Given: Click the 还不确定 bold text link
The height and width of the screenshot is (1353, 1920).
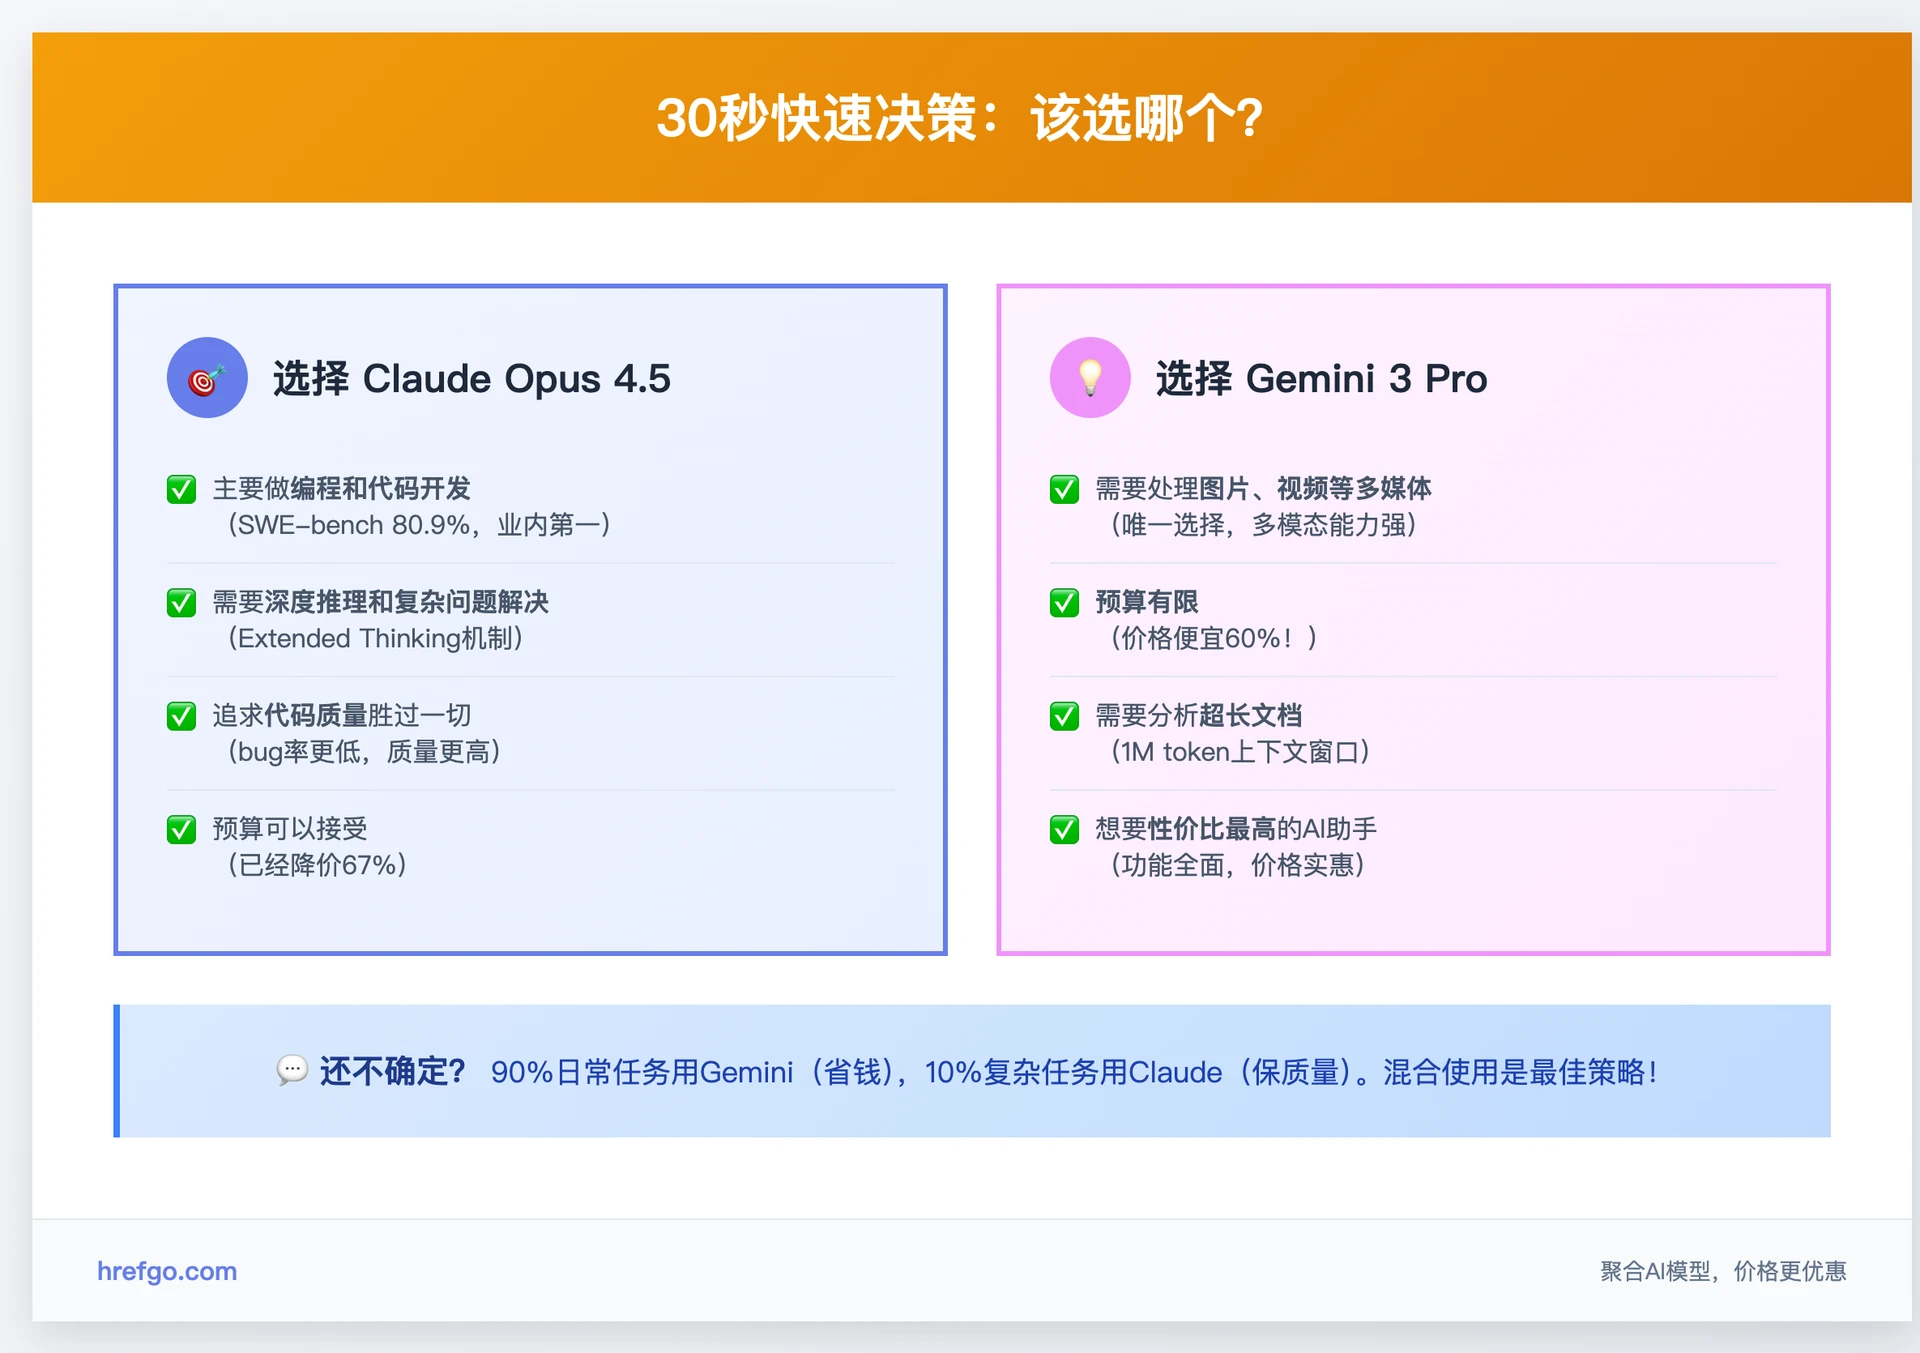Looking at the screenshot, I should [x=394, y=1070].
